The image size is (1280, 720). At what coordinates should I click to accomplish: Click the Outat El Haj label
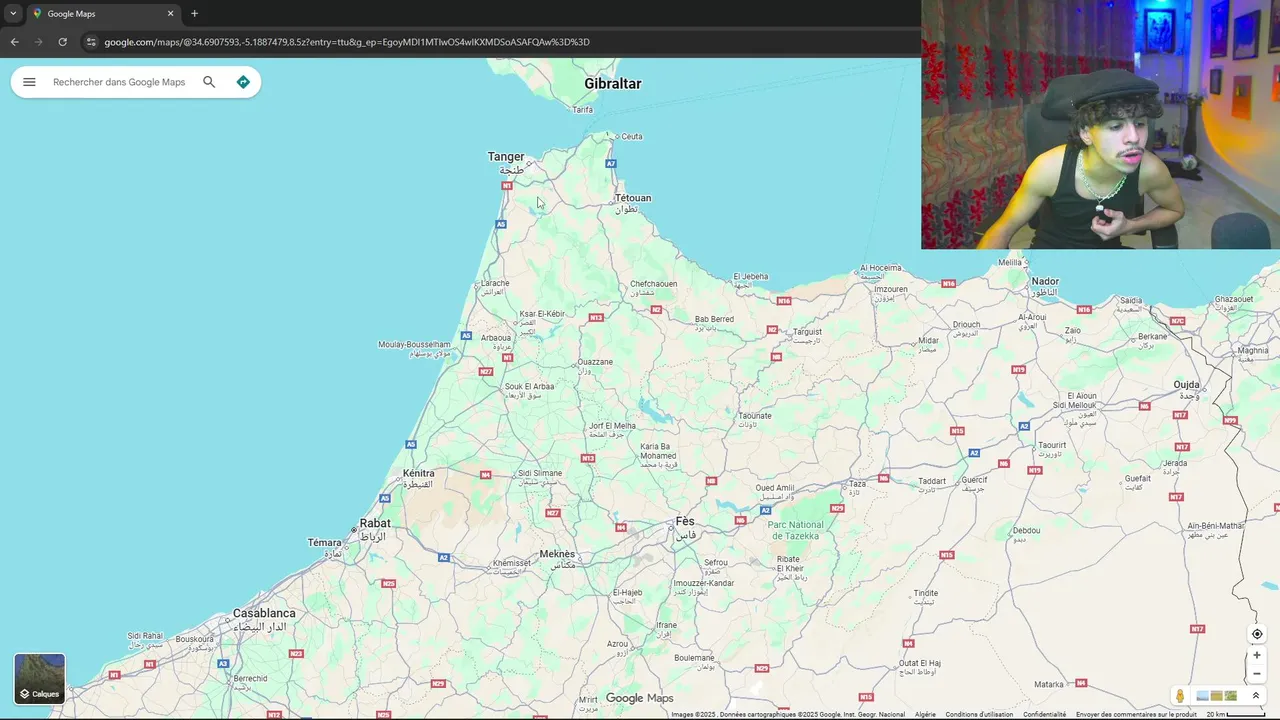pyautogui.click(x=920, y=663)
